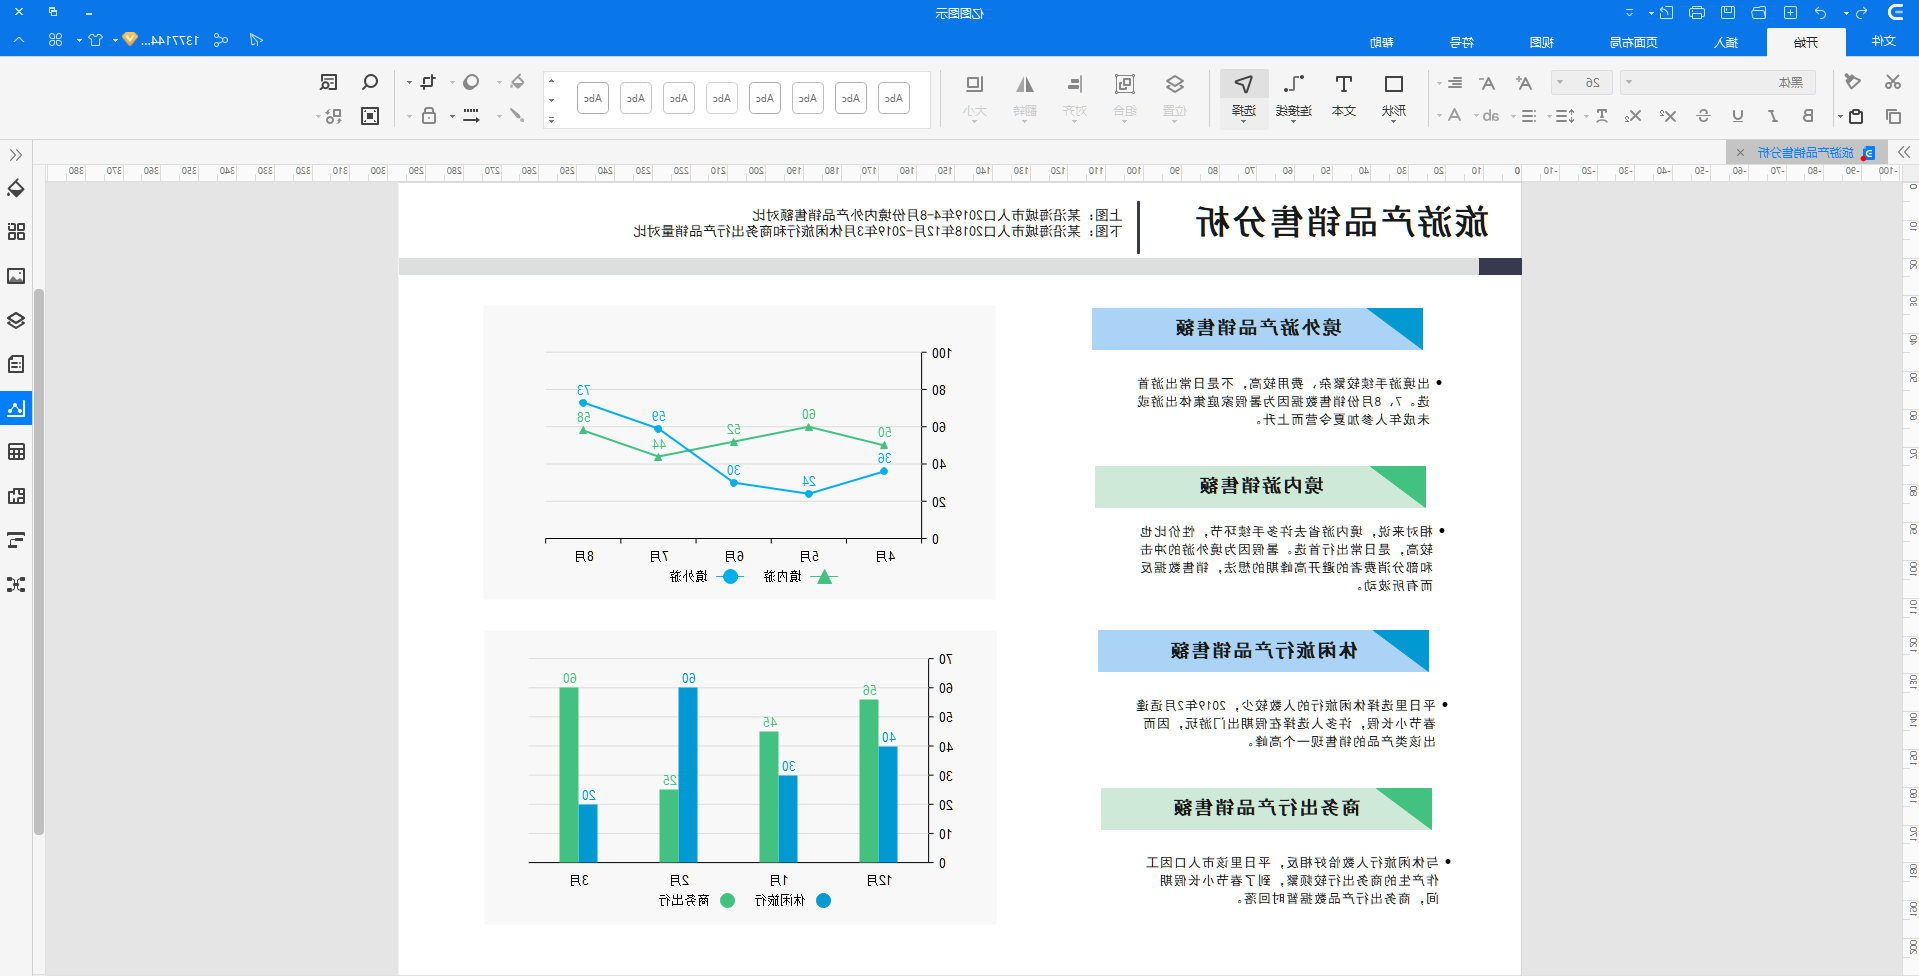Click the copy icon in the ribbon

tap(1893, 116)
